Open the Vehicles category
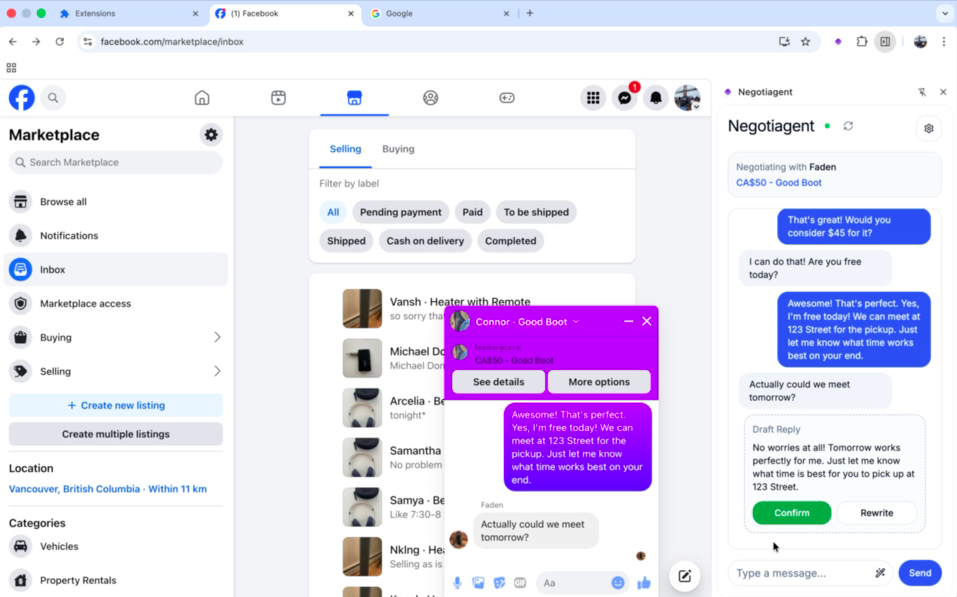 click(116, 546)
